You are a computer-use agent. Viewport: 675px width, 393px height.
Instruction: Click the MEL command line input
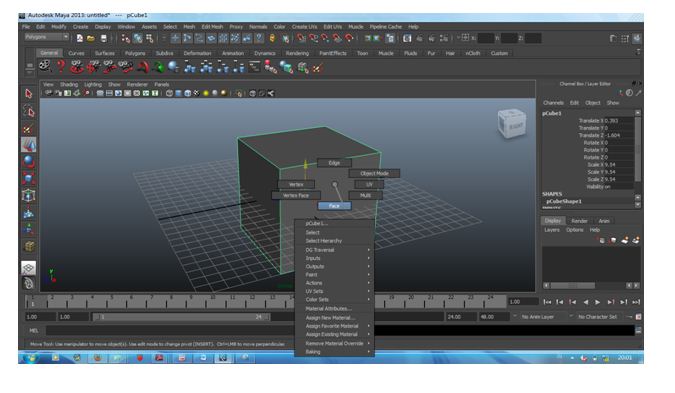coord(340,331)
